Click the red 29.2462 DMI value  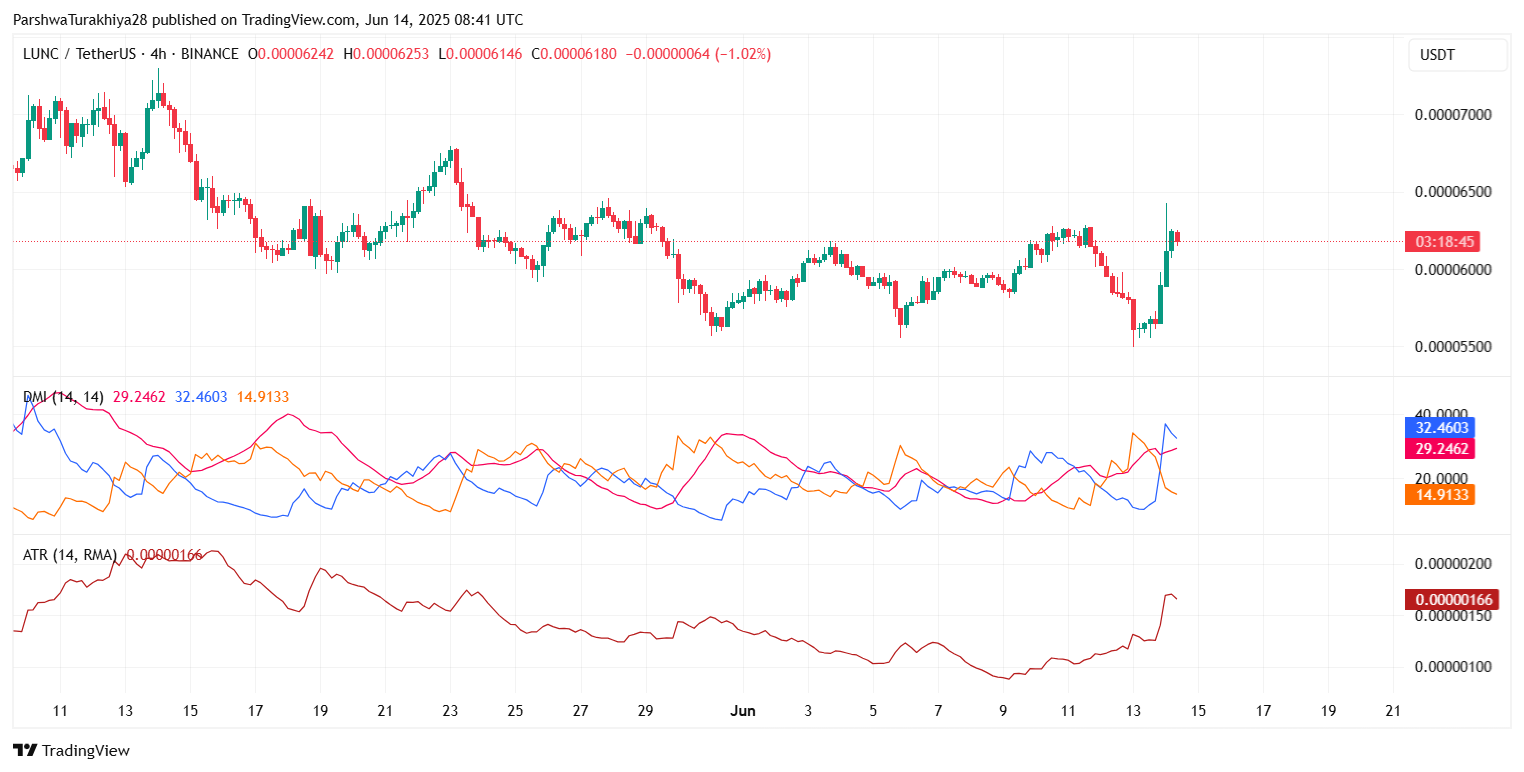pyautogui.click(x=138, y=396)
